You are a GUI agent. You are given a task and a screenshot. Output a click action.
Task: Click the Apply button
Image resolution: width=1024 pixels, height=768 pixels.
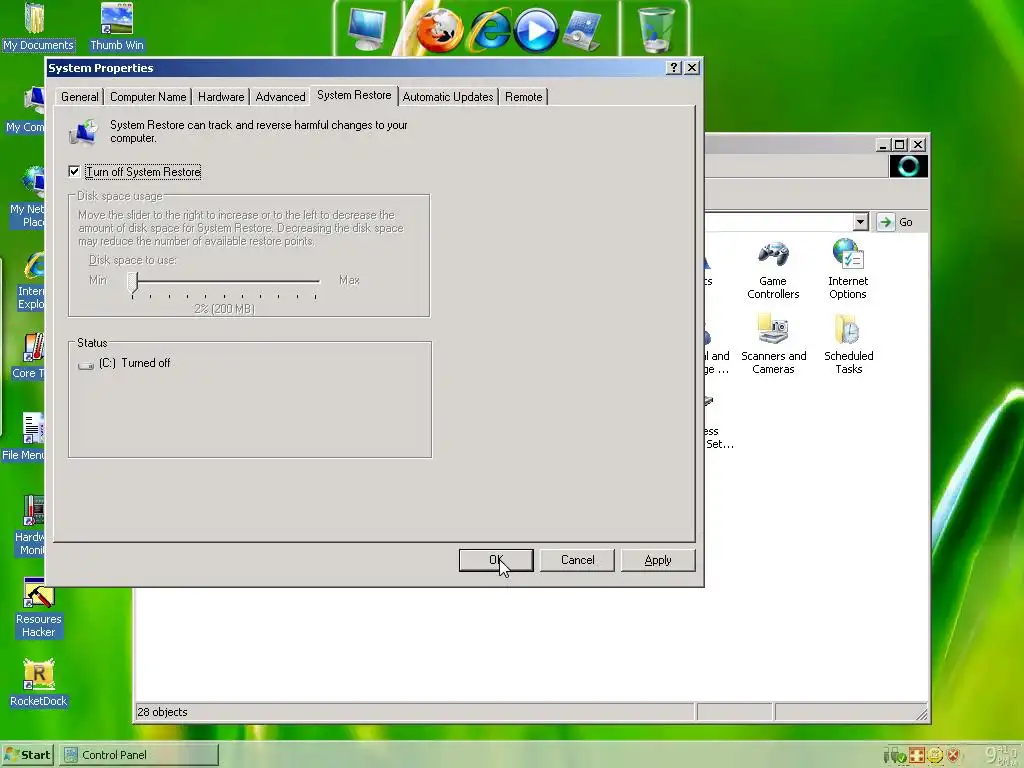(658, 560)
